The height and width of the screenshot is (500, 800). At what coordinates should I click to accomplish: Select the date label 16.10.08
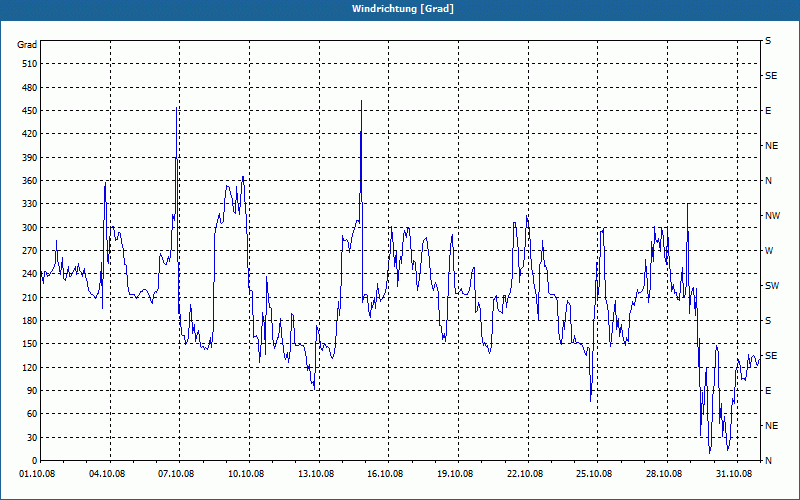point(386,474)
